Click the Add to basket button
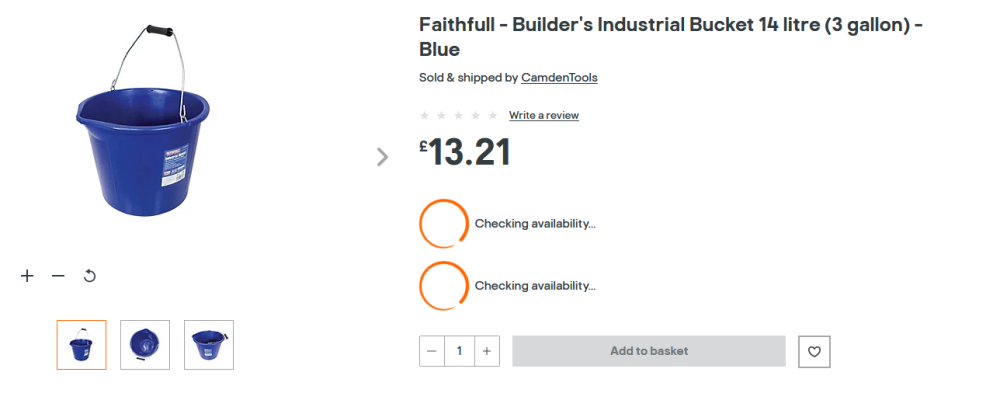The image size is (1000, 407). pos(649,351)
